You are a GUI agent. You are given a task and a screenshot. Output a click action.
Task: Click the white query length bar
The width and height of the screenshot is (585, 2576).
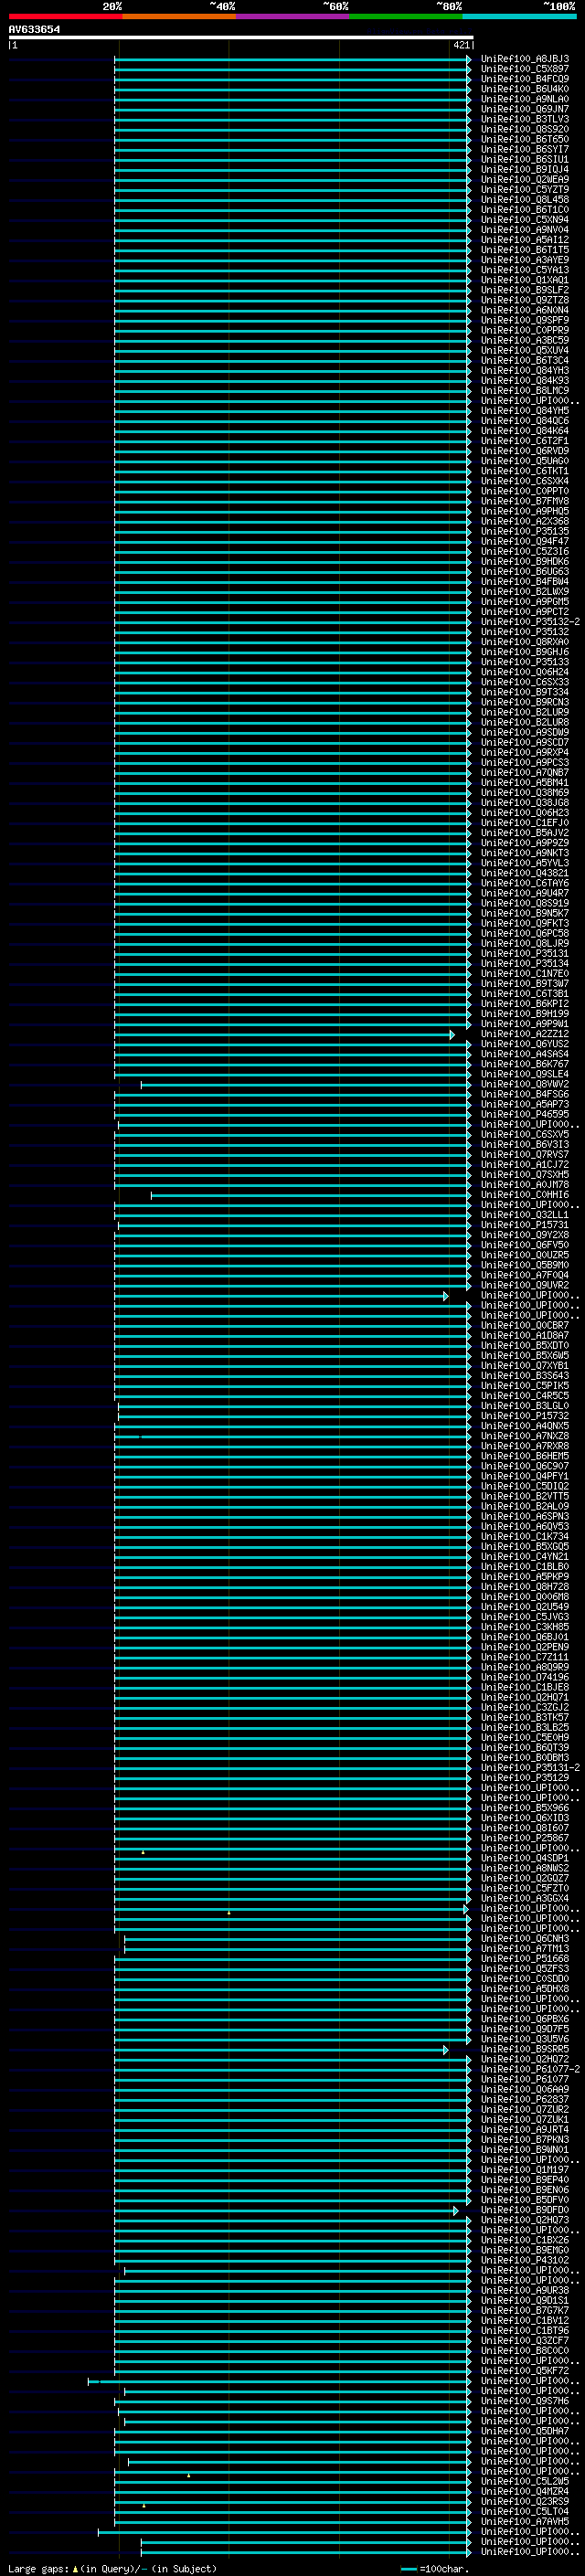(241, 38)
